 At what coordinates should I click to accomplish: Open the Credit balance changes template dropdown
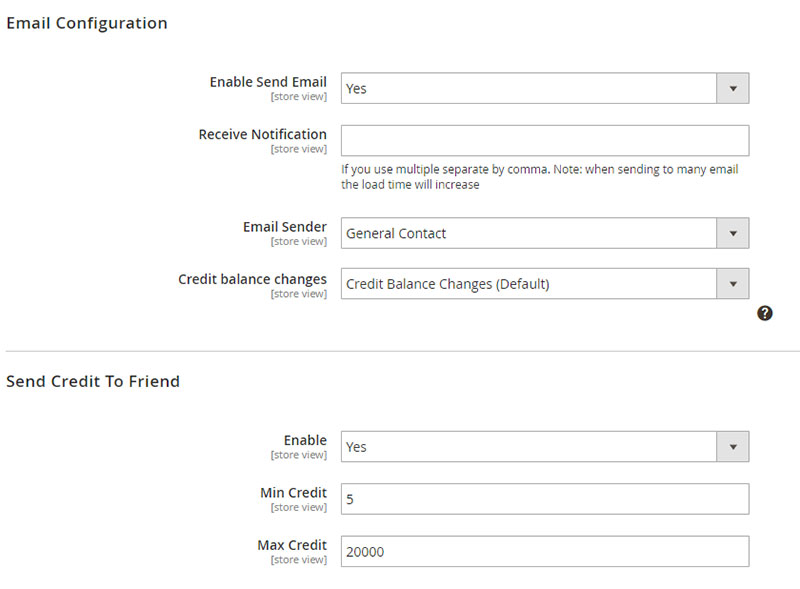[545, 284]
